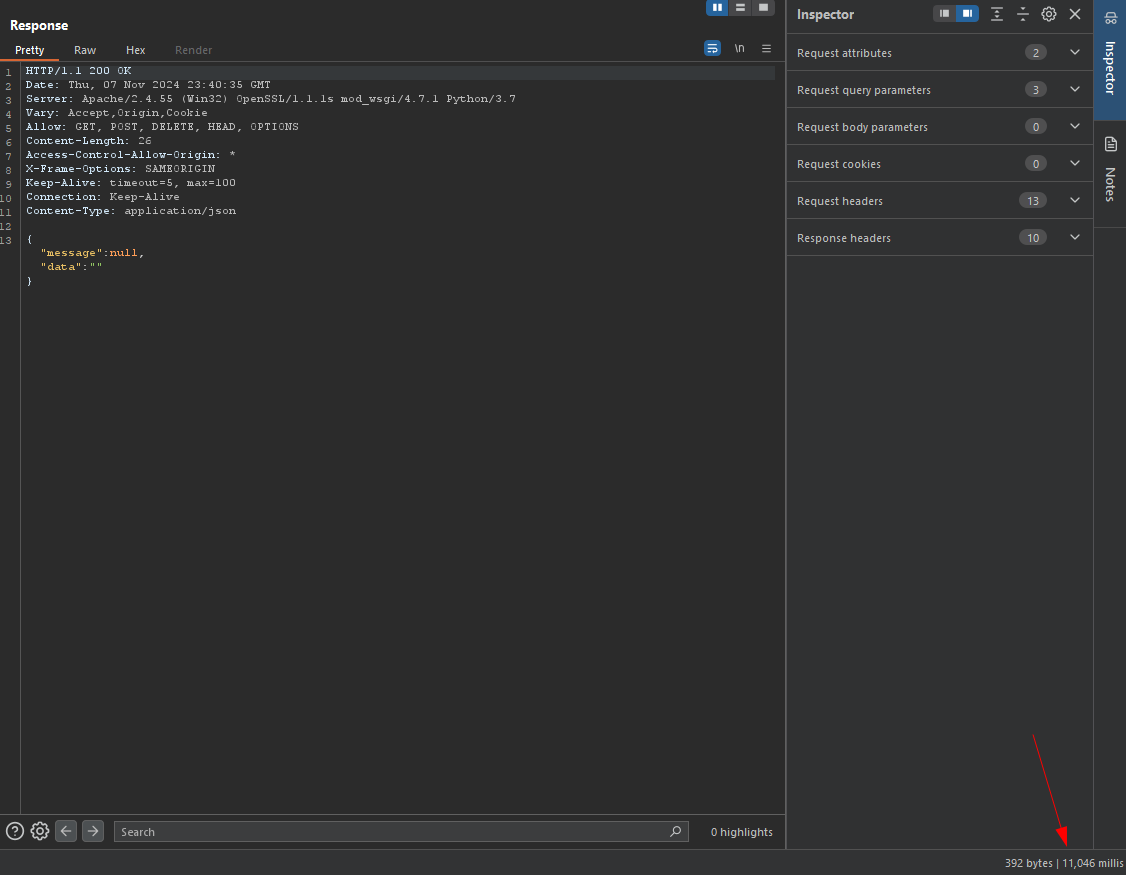The image size is (1126, 875).
Task: Switch to side-by-side request/response layout
Action: pos(717,7)
